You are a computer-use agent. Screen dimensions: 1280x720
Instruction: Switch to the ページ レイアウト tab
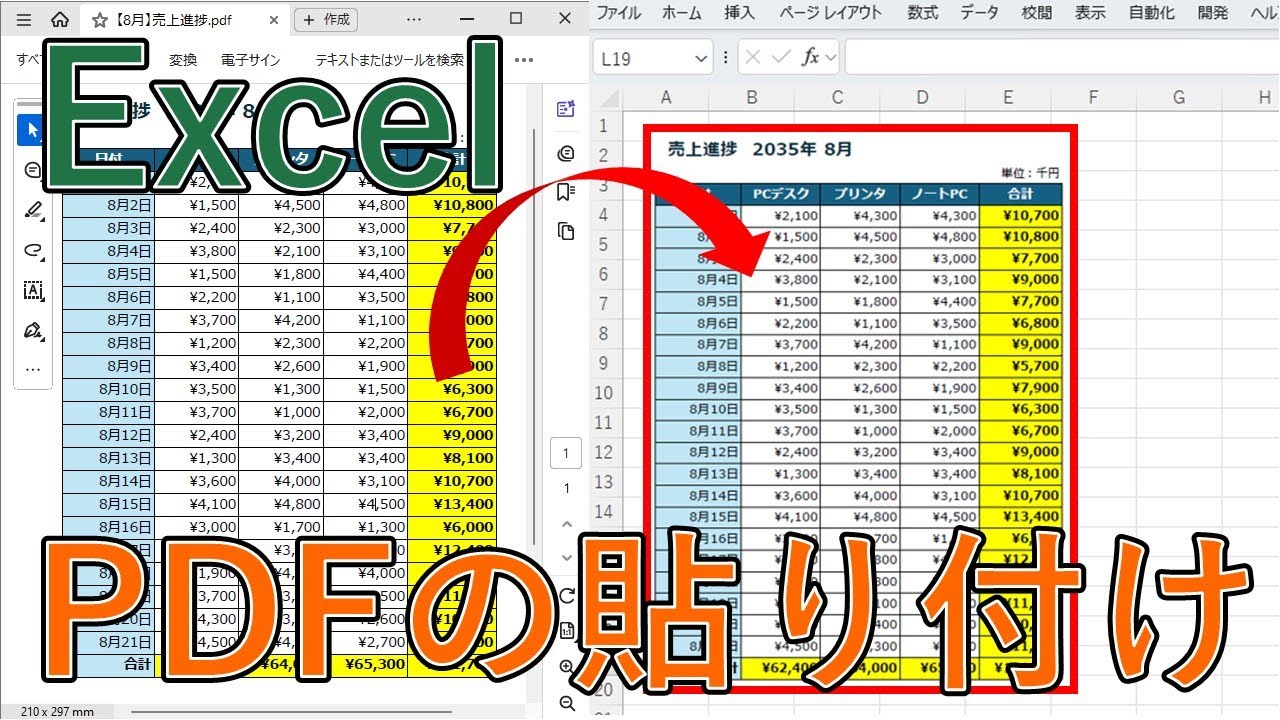(x=831, y=12)
